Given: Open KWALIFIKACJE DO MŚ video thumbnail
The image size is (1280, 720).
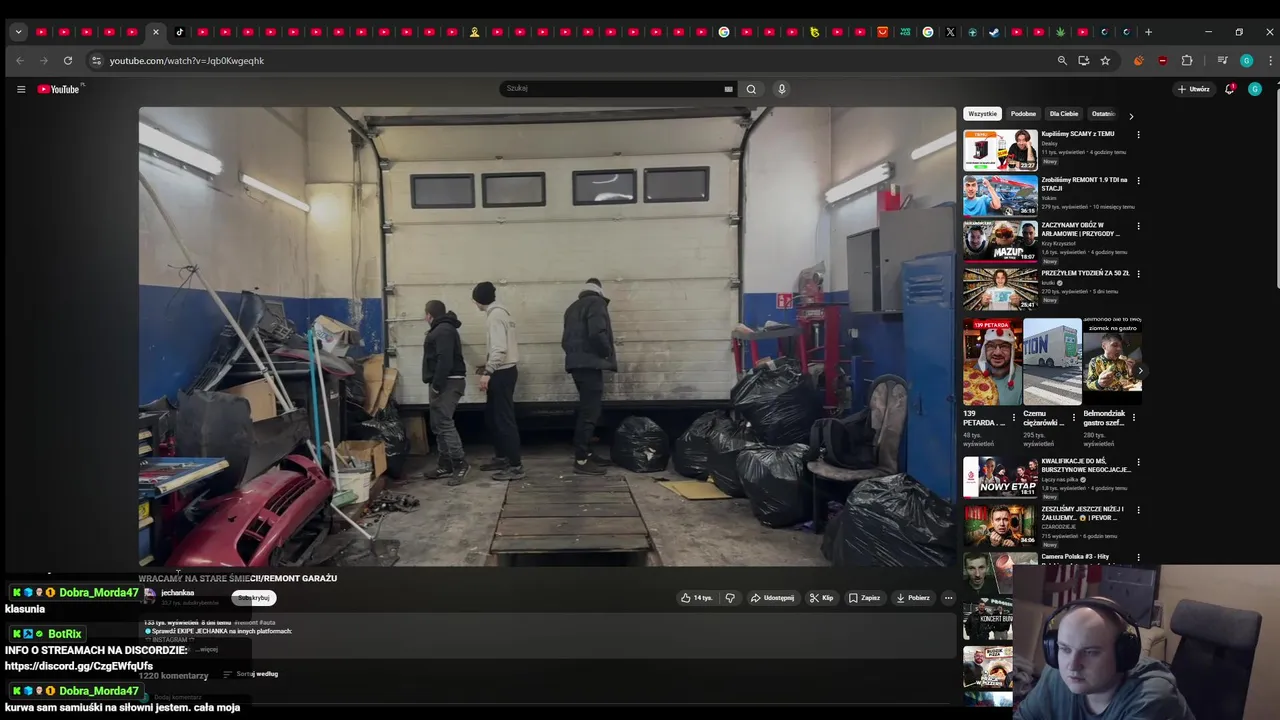Looking at the screenshot, I should (1000, 477).
